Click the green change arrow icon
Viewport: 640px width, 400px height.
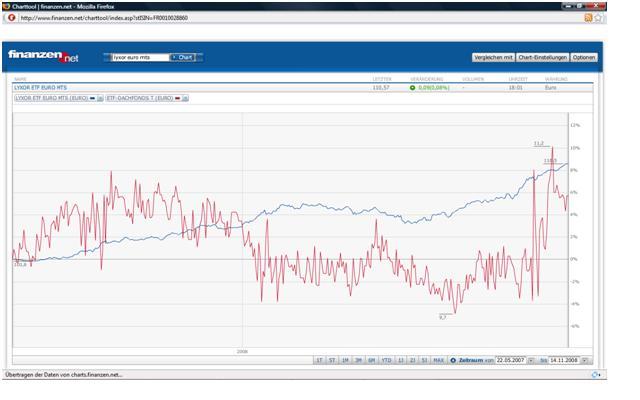[412, 88]
